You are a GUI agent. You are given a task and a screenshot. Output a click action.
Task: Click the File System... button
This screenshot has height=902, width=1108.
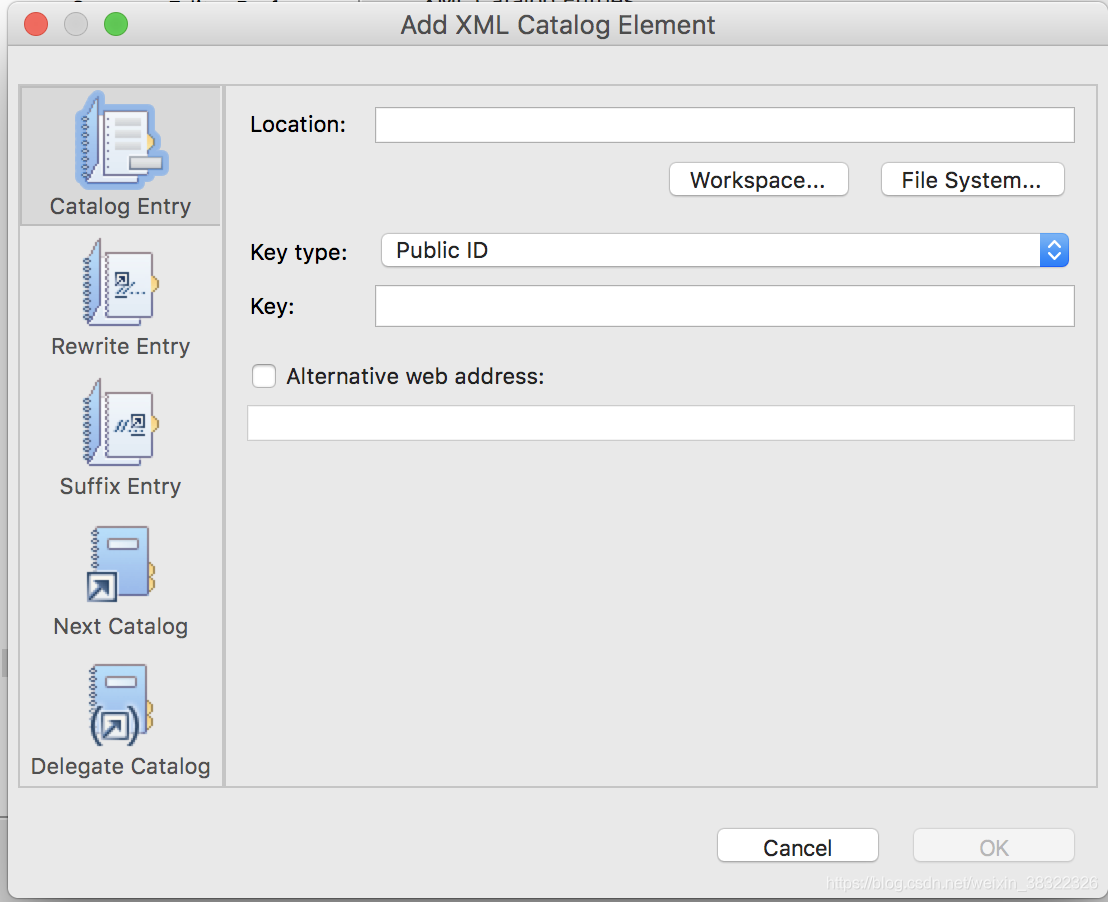coord(972,180)
